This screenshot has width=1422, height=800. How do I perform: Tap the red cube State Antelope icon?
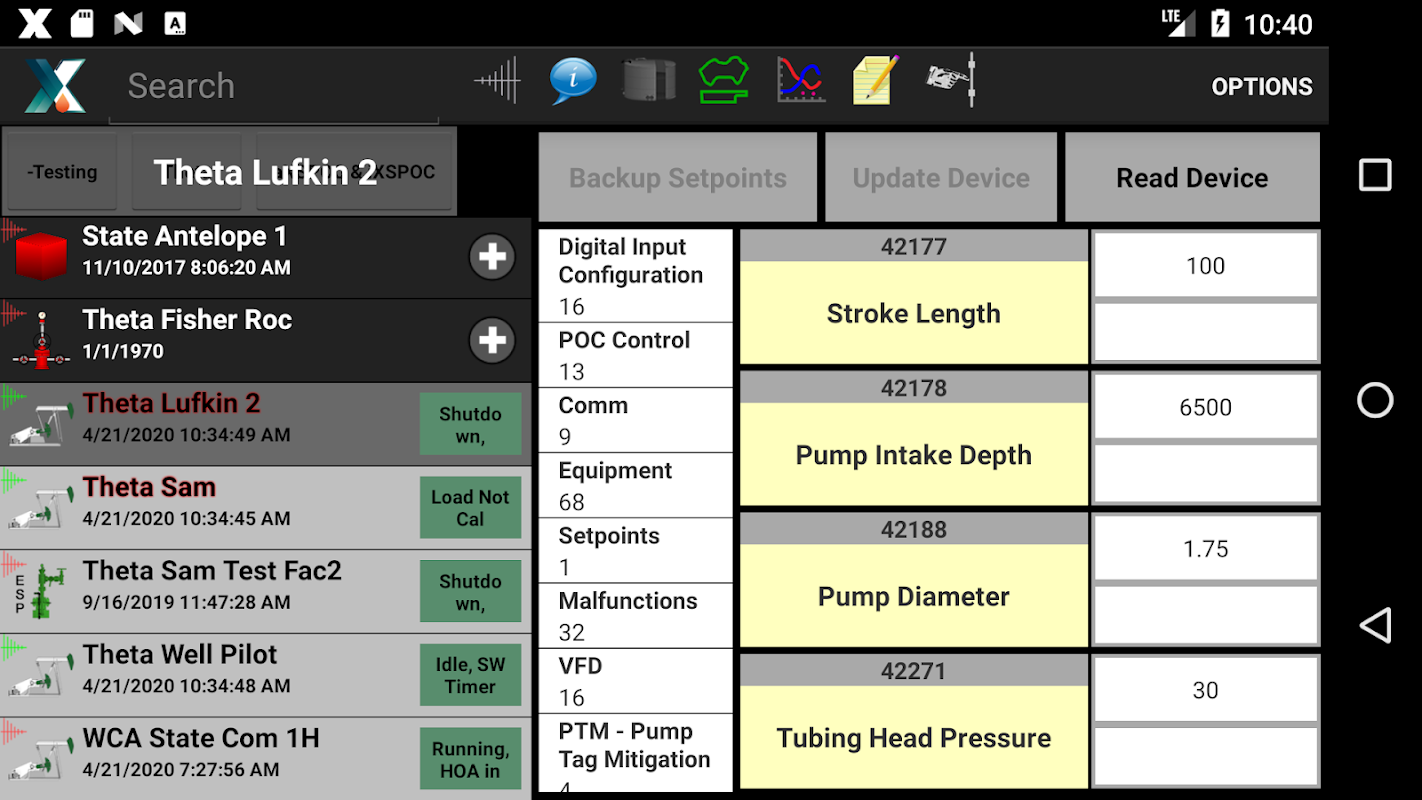(41, 257)
